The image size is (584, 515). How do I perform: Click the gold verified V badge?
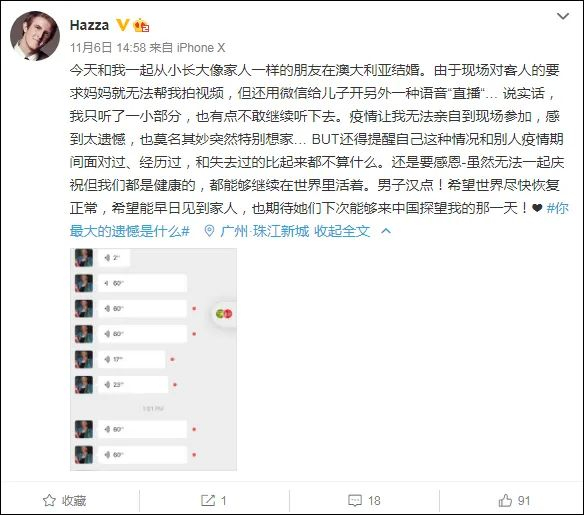123,25
